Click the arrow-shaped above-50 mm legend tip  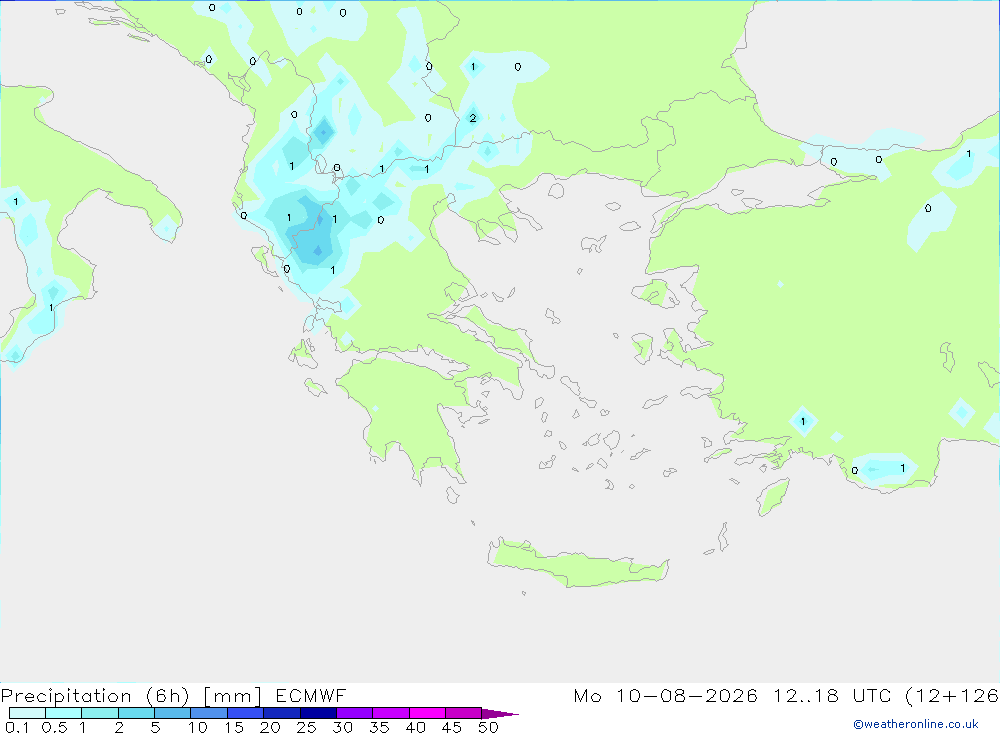(499, 713)
